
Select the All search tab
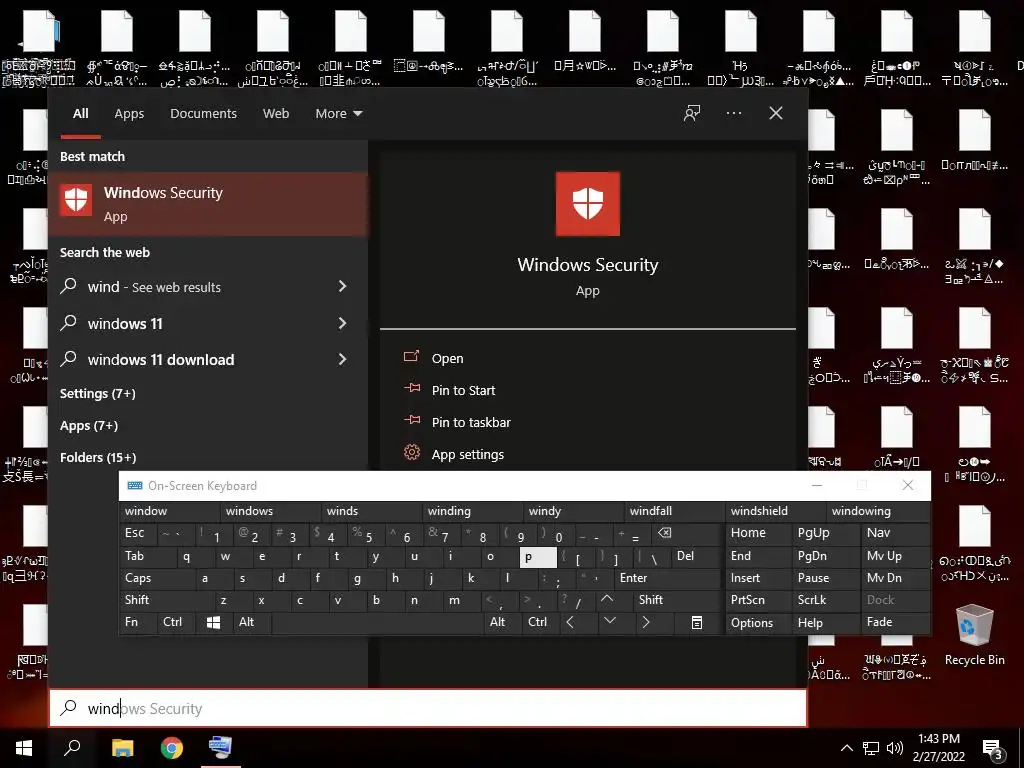click(x=80, y=113)
